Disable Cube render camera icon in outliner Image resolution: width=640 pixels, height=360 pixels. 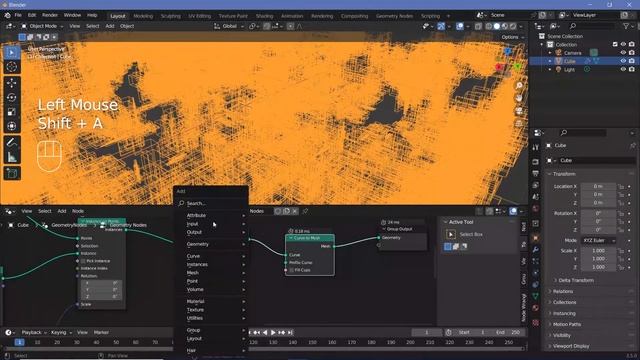[x=632, y=61]
